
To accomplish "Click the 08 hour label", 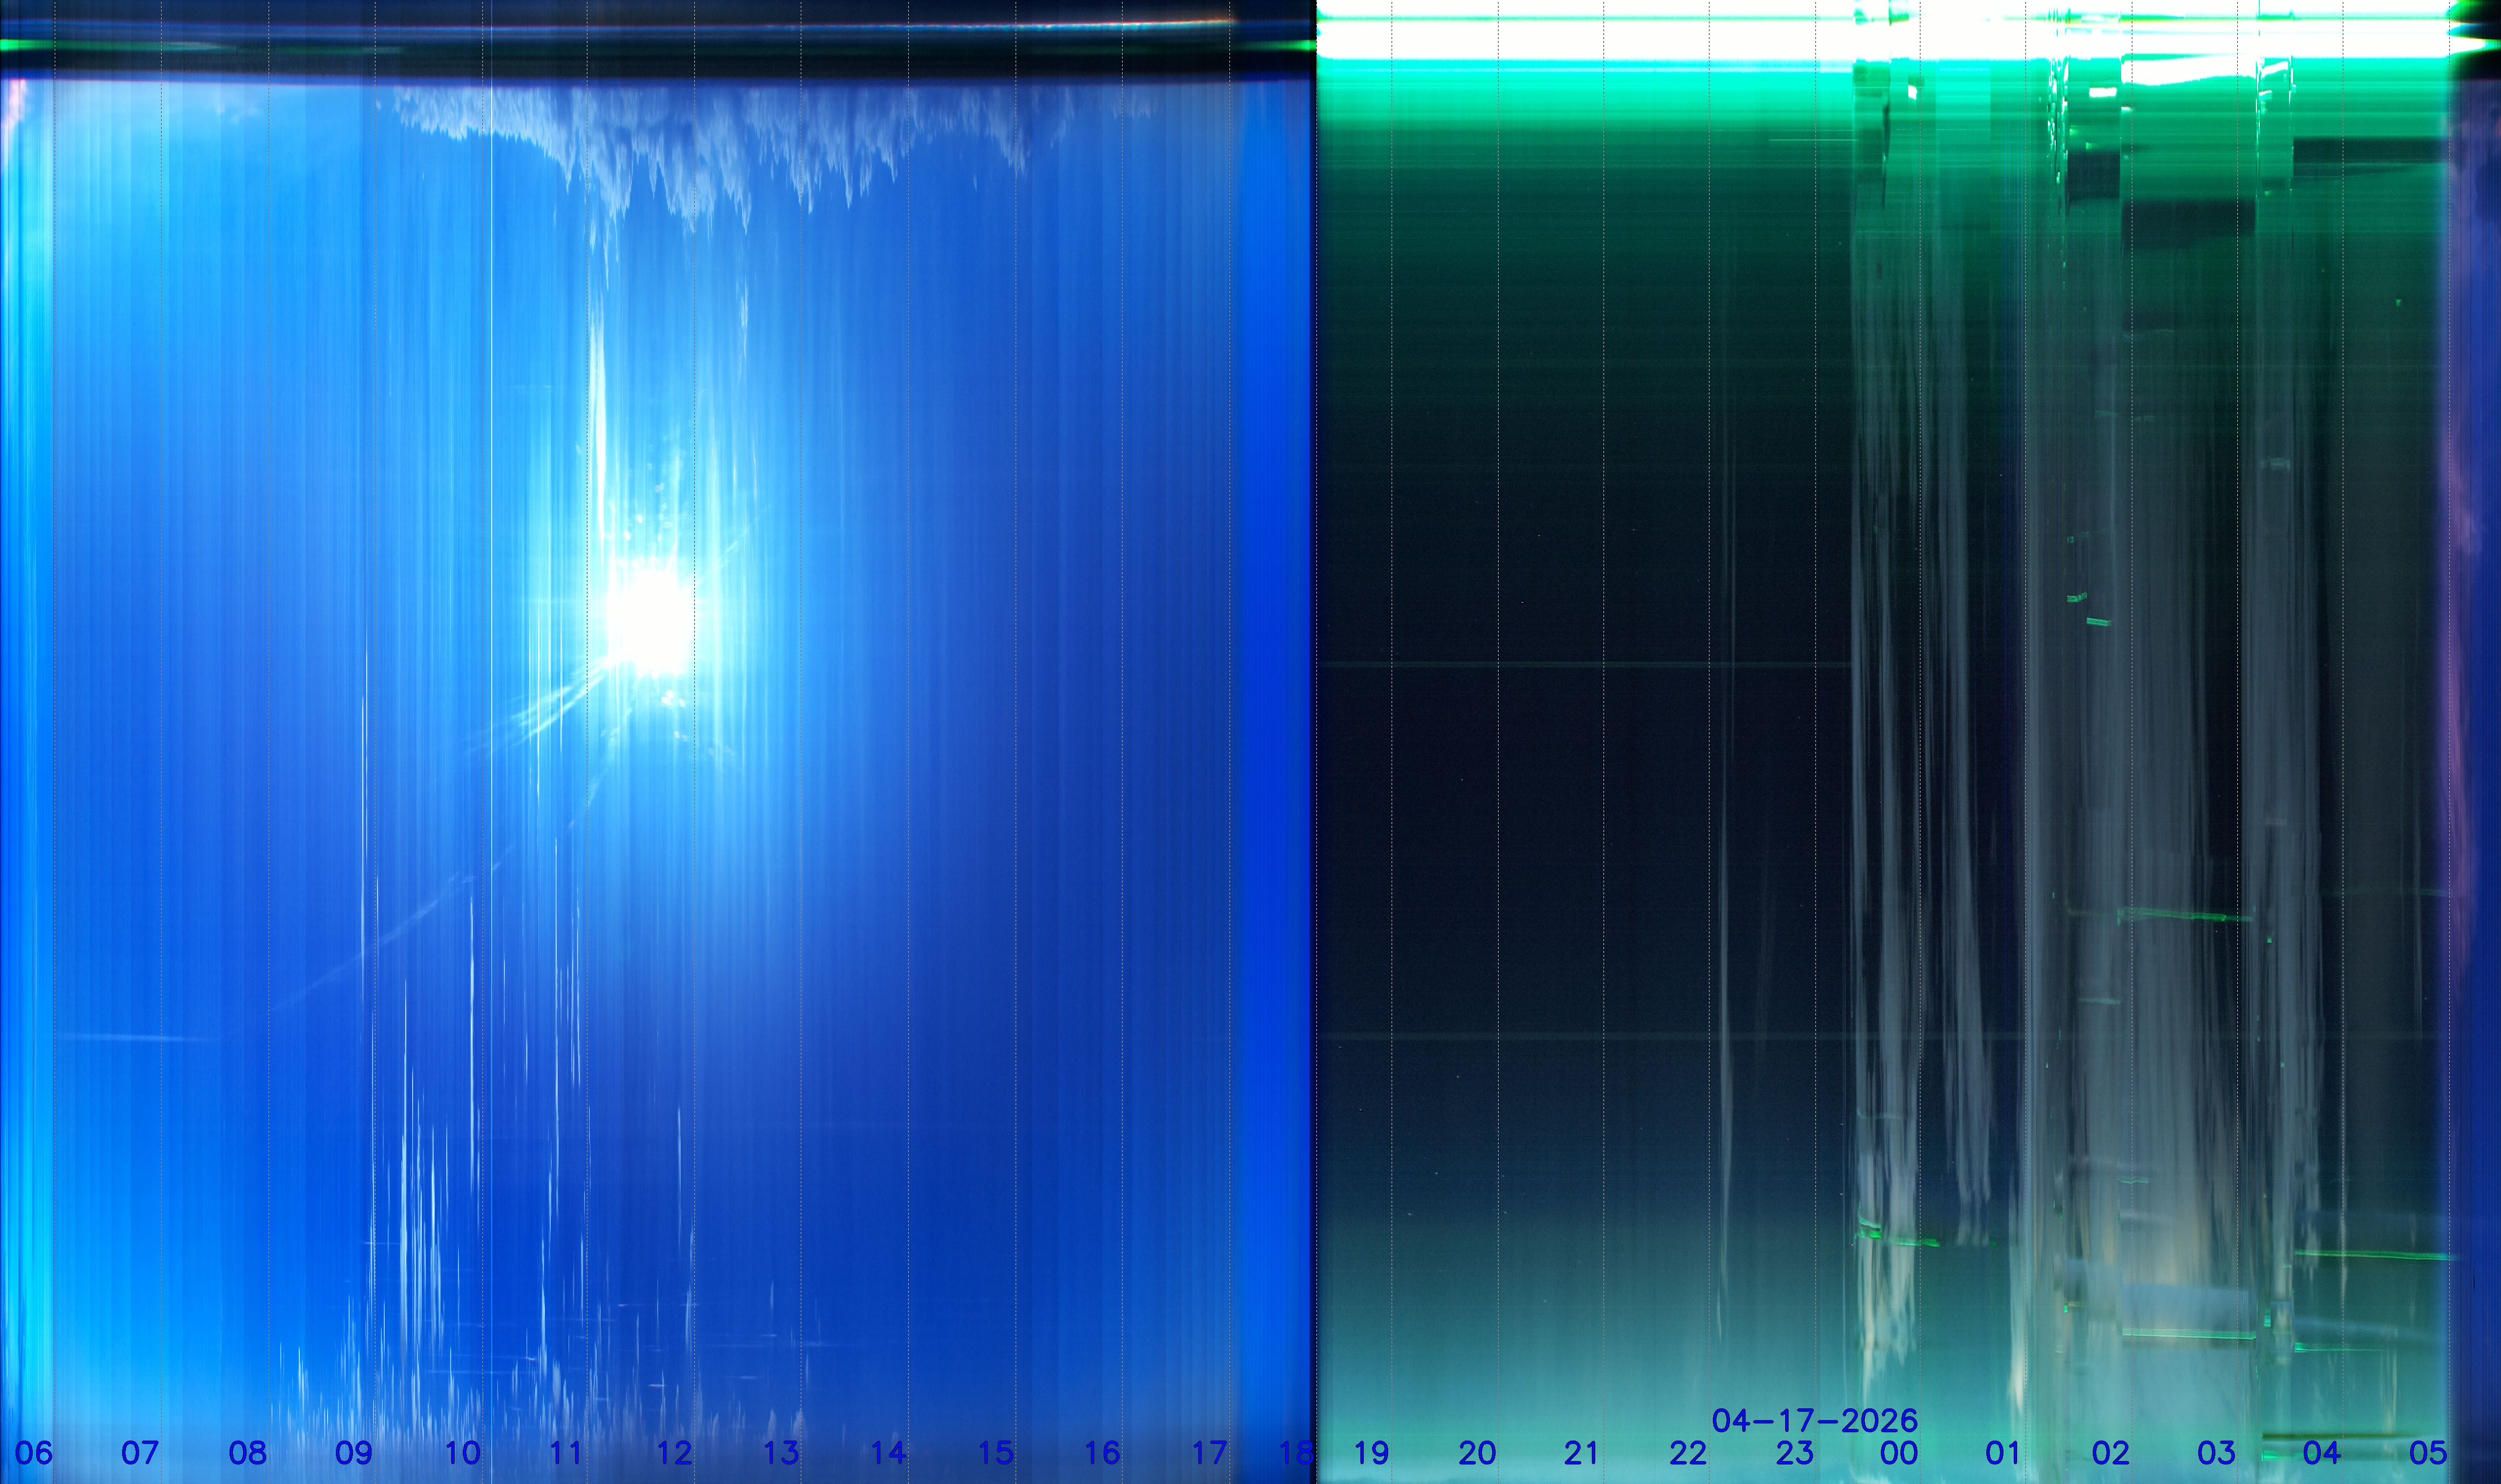I will 247,1453.
